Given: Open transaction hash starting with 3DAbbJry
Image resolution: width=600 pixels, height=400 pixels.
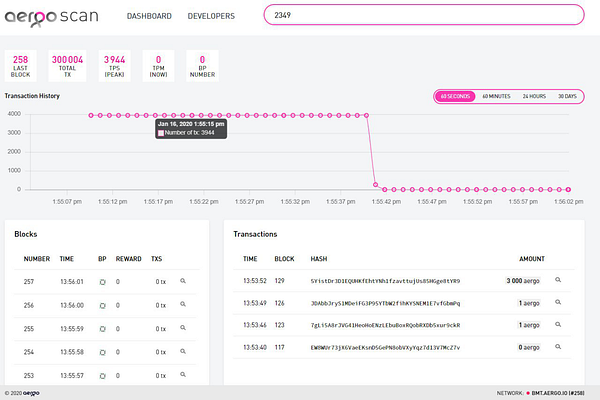Looking at the screenshot, I should [385, 304].
